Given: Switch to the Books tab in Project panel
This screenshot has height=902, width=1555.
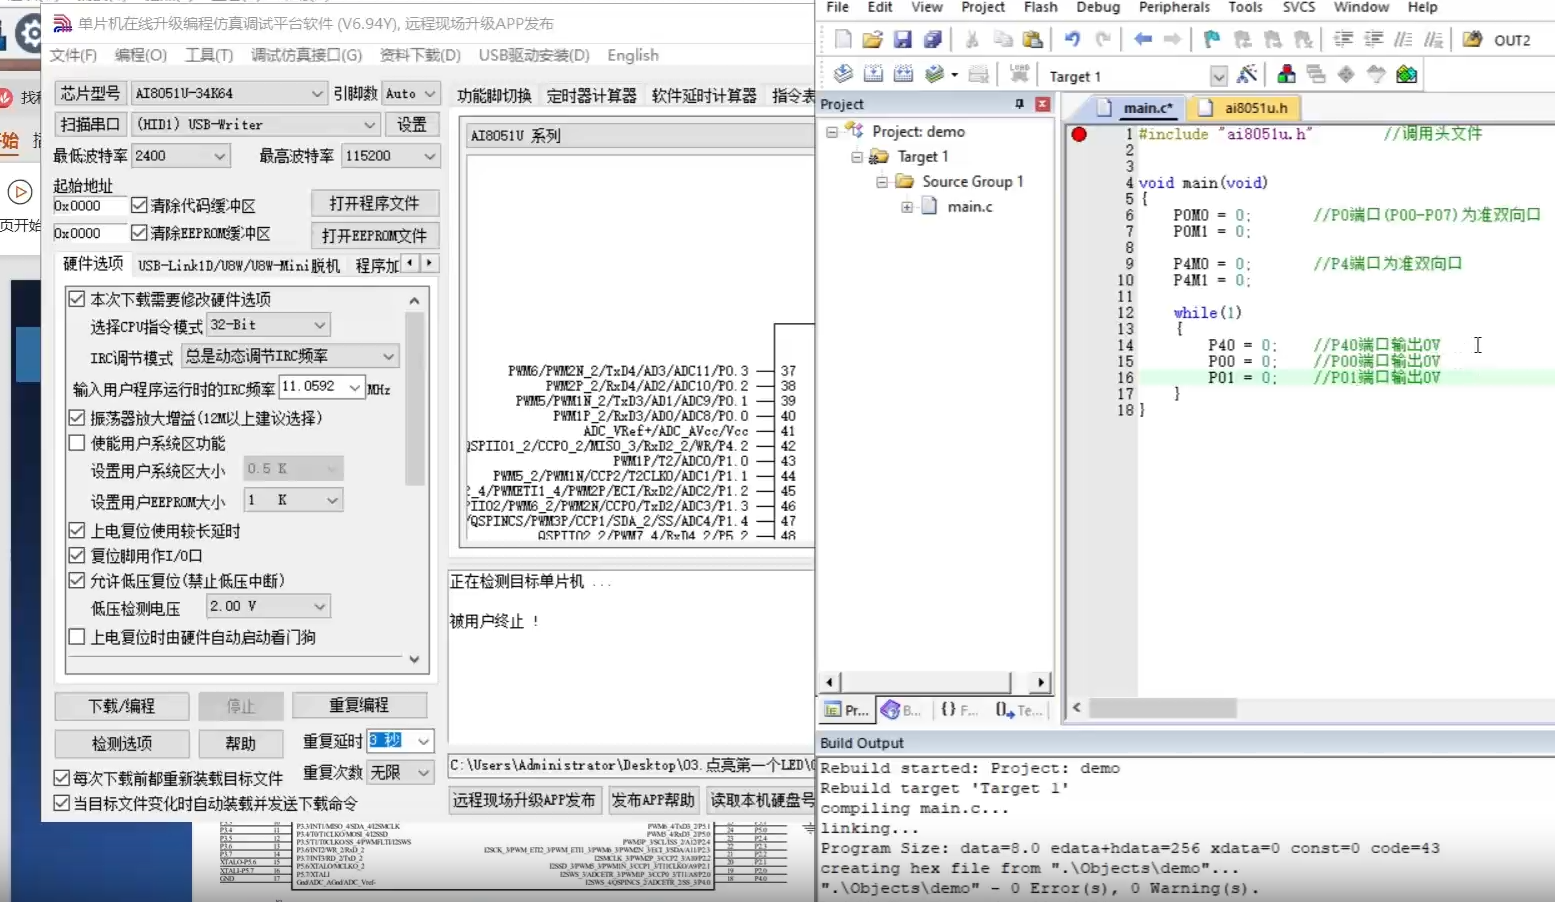Looking at the screenshot, I should click(x=901, y=710).
